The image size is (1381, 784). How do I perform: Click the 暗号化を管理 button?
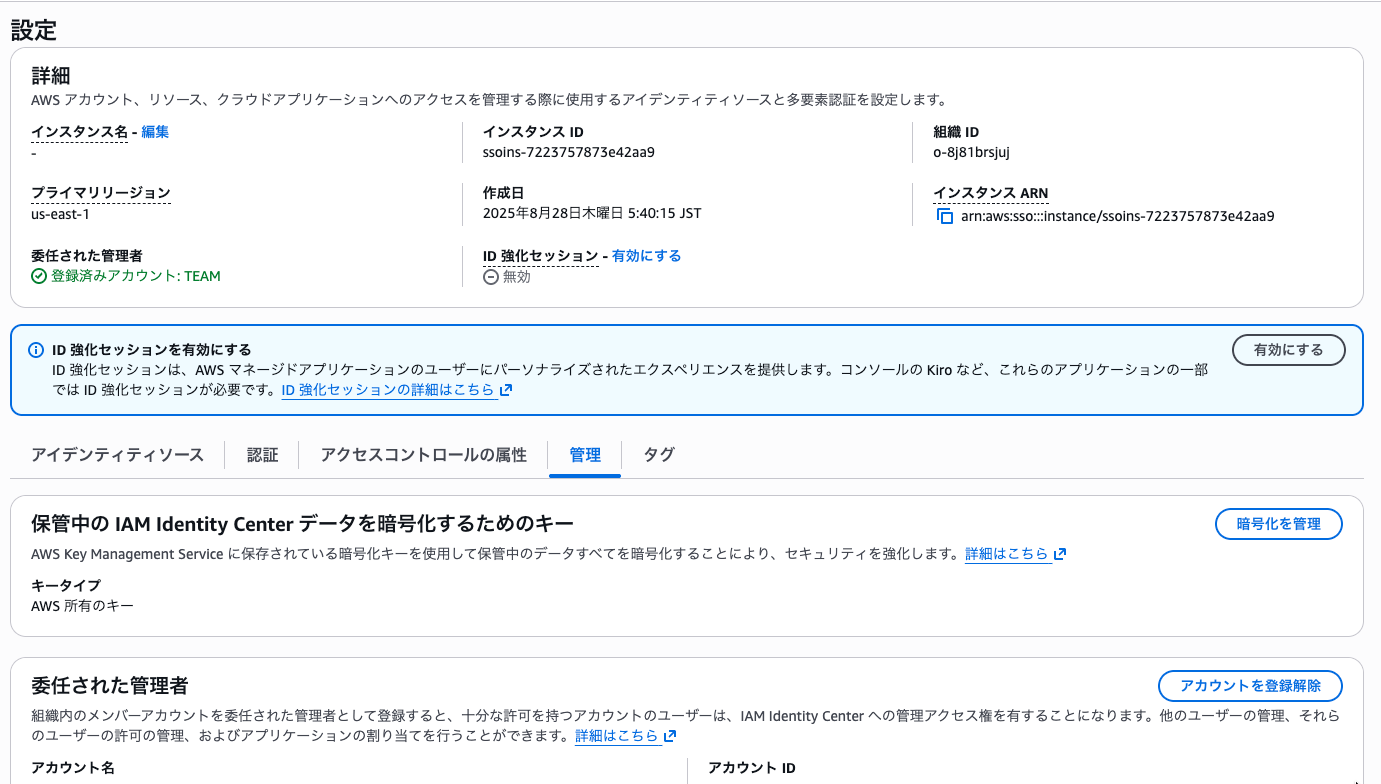tap(1278, 523)
